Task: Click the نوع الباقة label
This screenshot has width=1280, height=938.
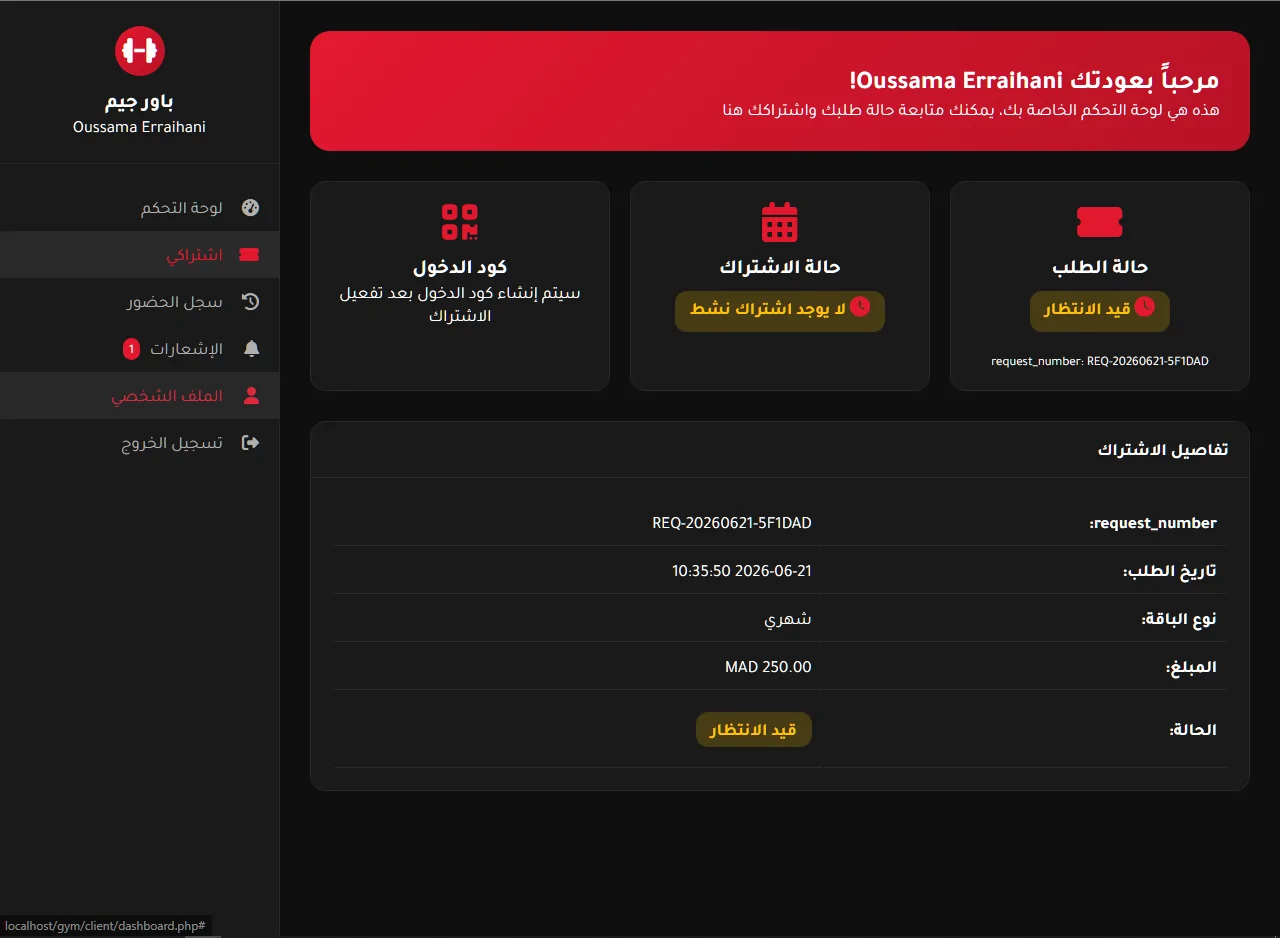Action: click(1179, 619)
